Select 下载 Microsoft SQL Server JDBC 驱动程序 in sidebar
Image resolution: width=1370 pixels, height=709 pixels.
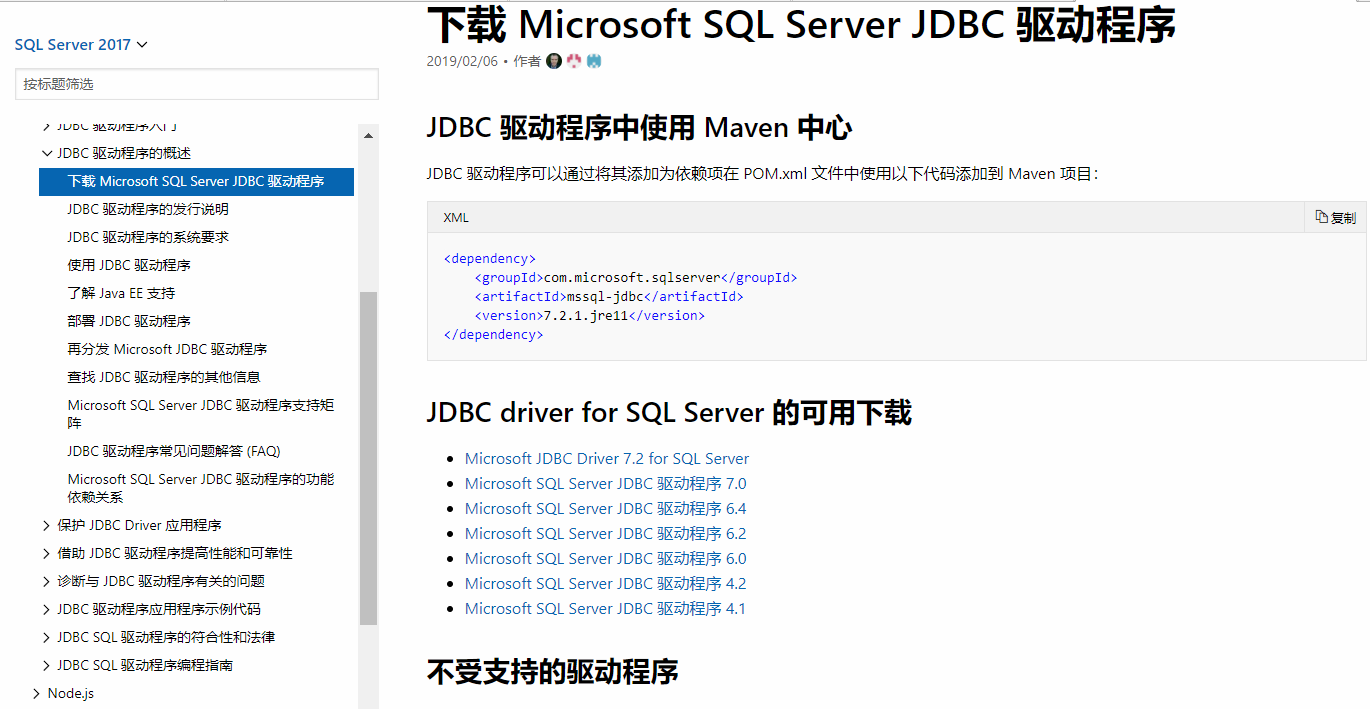(x=196, y=181)
